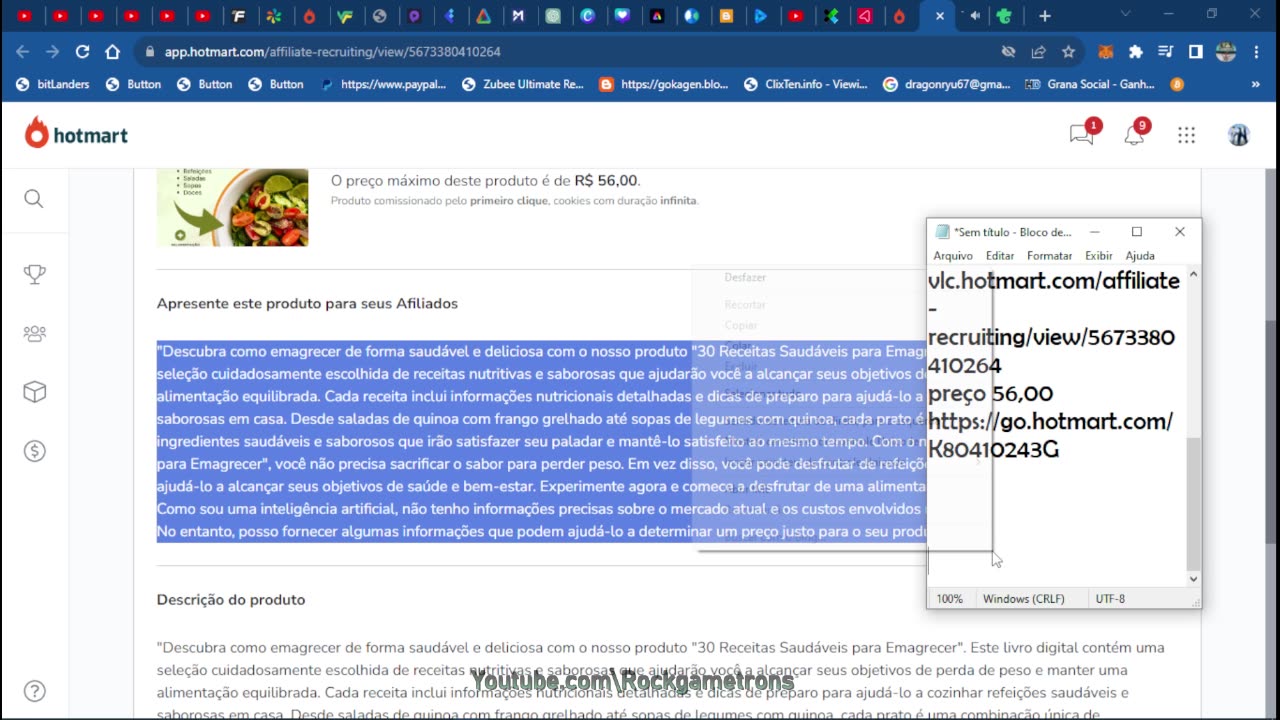The image size is (1280, 720).
Task: Click 'https://go.hotmart.com/' line in Notepad
Action: point(1050,421)
